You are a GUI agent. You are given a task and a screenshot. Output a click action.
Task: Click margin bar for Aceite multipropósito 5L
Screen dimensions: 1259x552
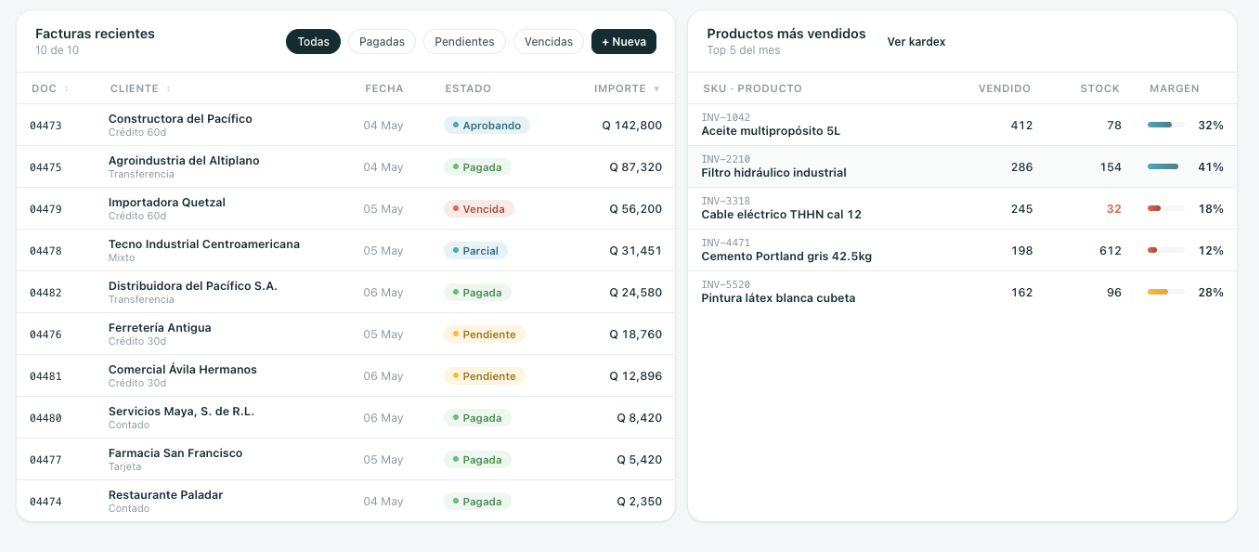(1166, 125)
